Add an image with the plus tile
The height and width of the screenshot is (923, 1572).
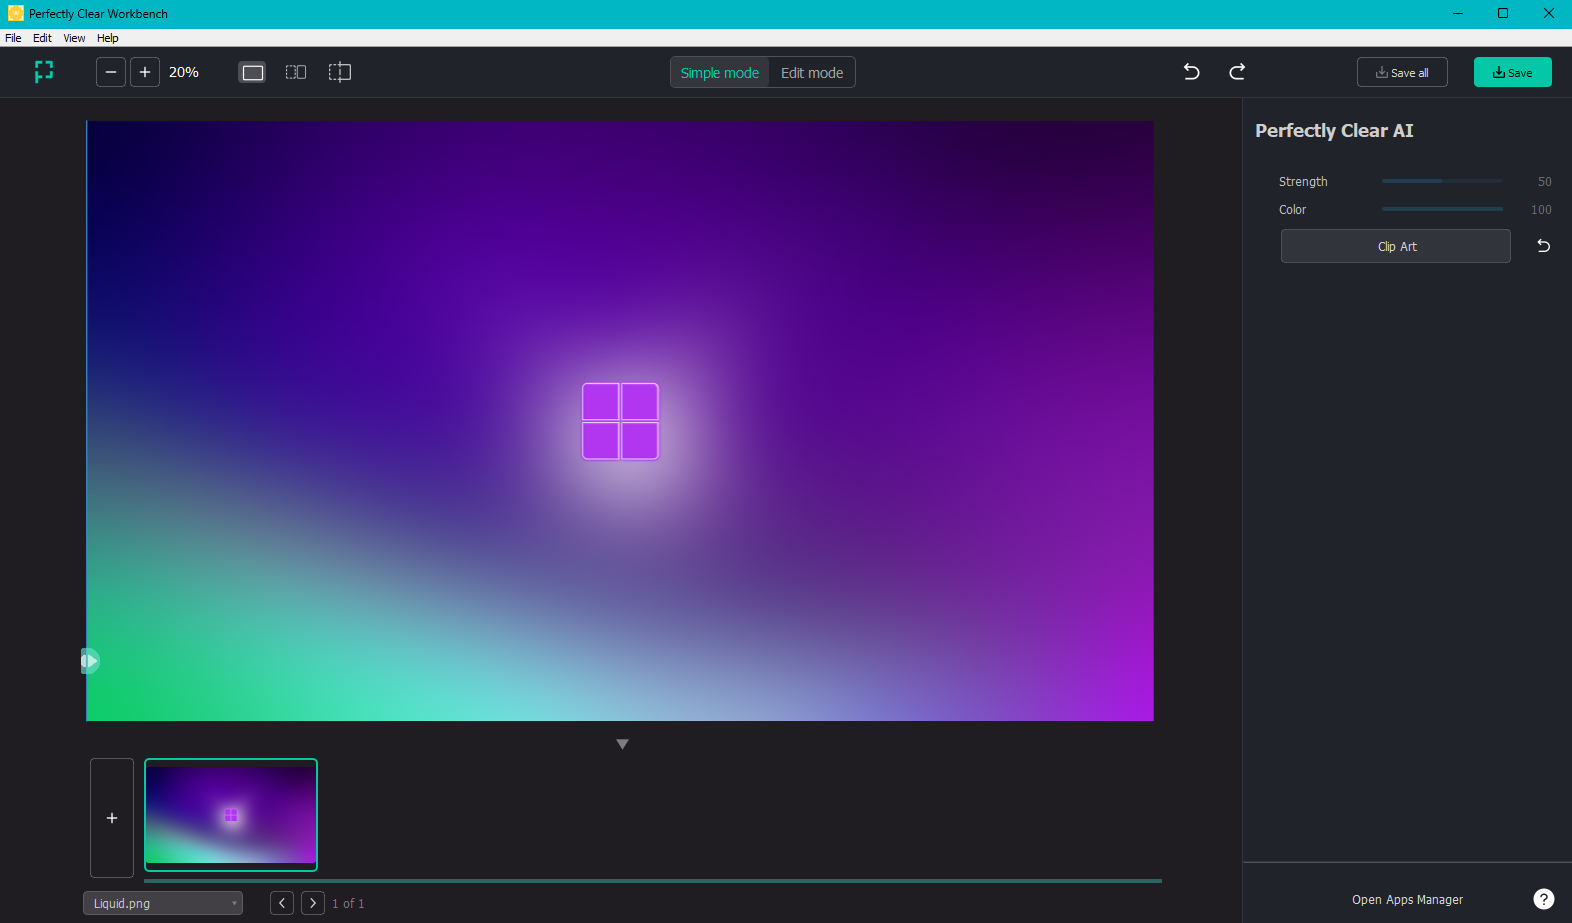point(112,818)
